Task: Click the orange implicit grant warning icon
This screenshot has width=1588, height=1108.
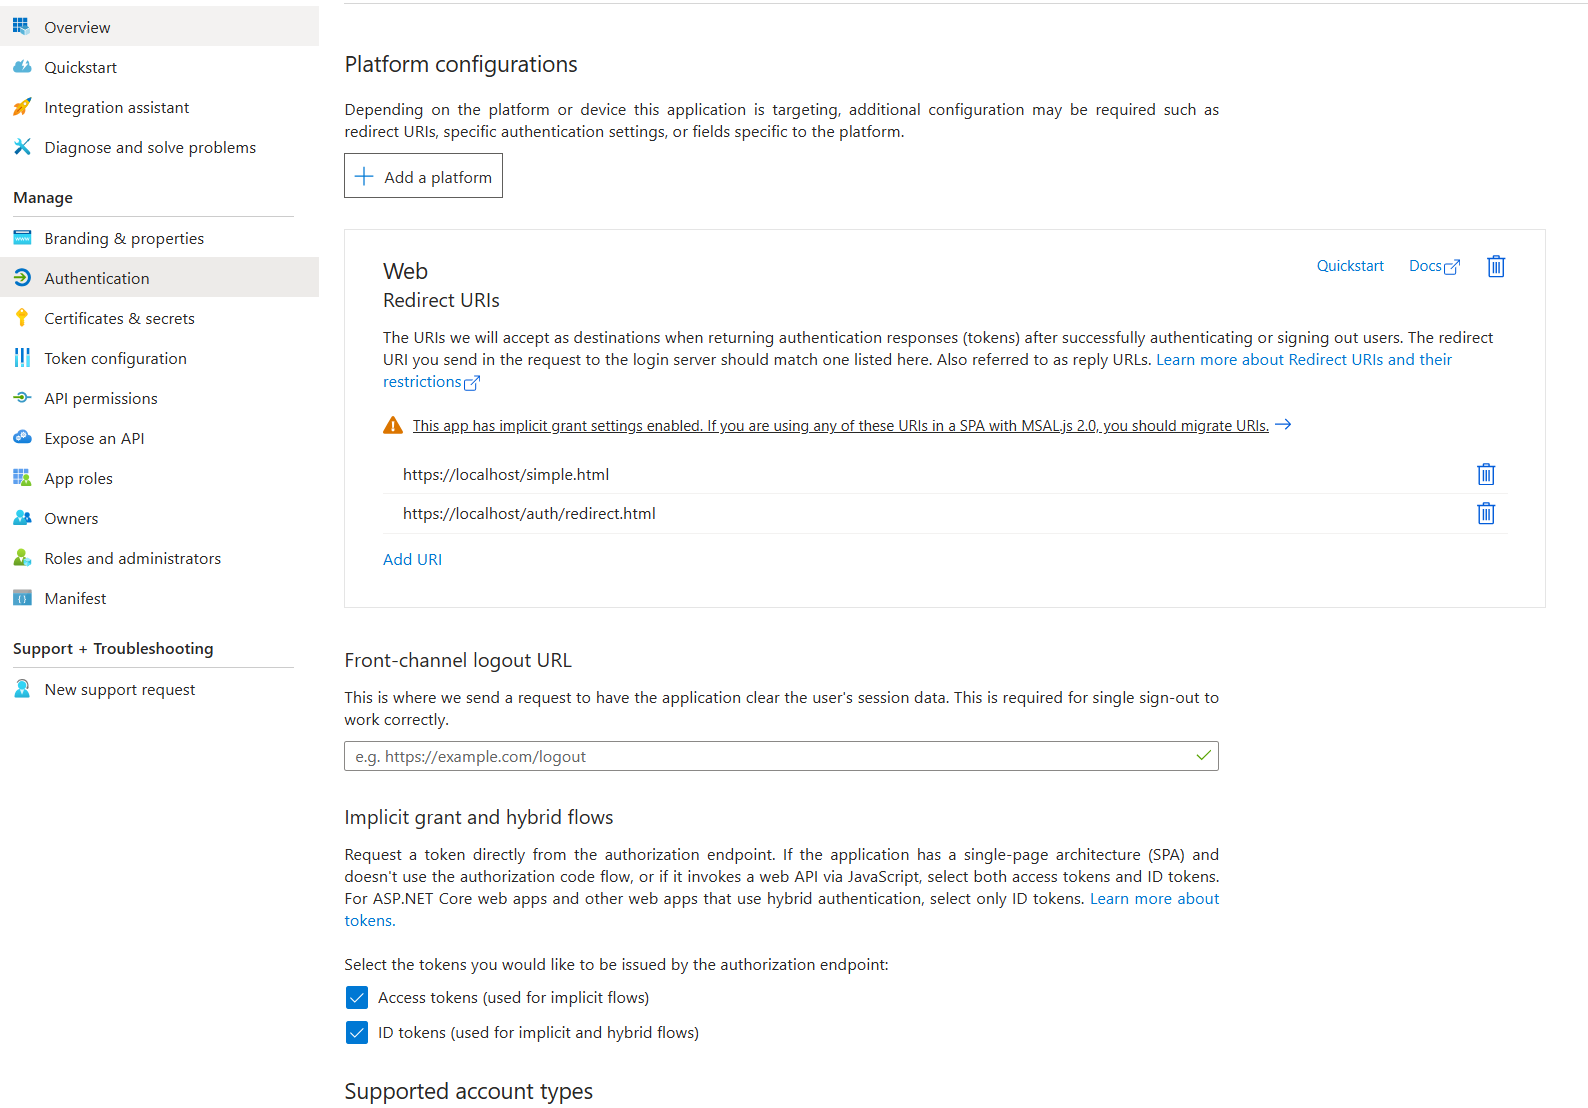Action: tap(393, 425)
